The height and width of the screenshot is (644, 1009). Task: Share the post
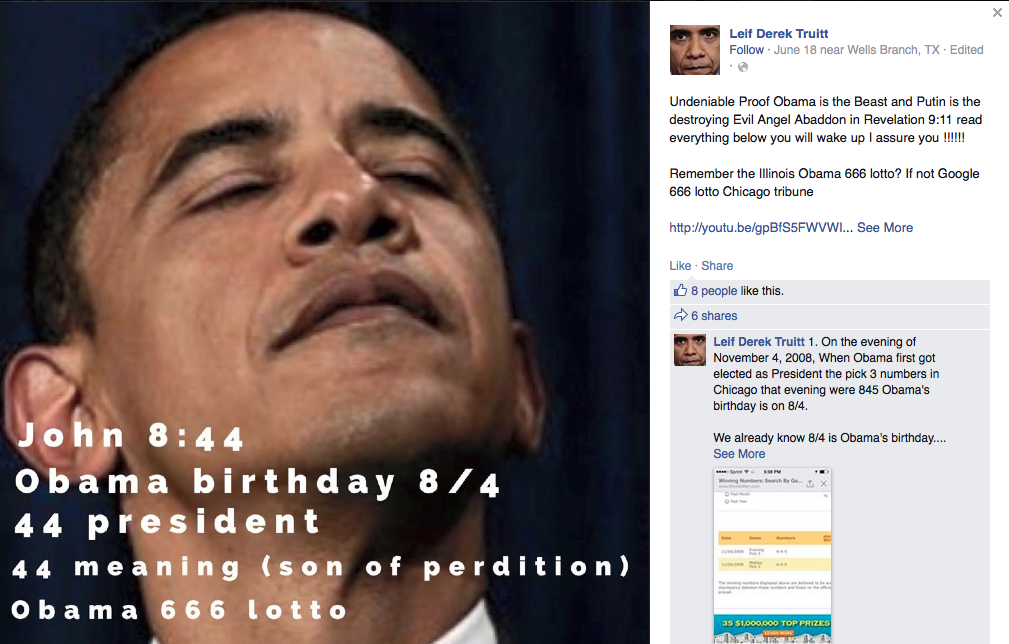click(717, 266)
